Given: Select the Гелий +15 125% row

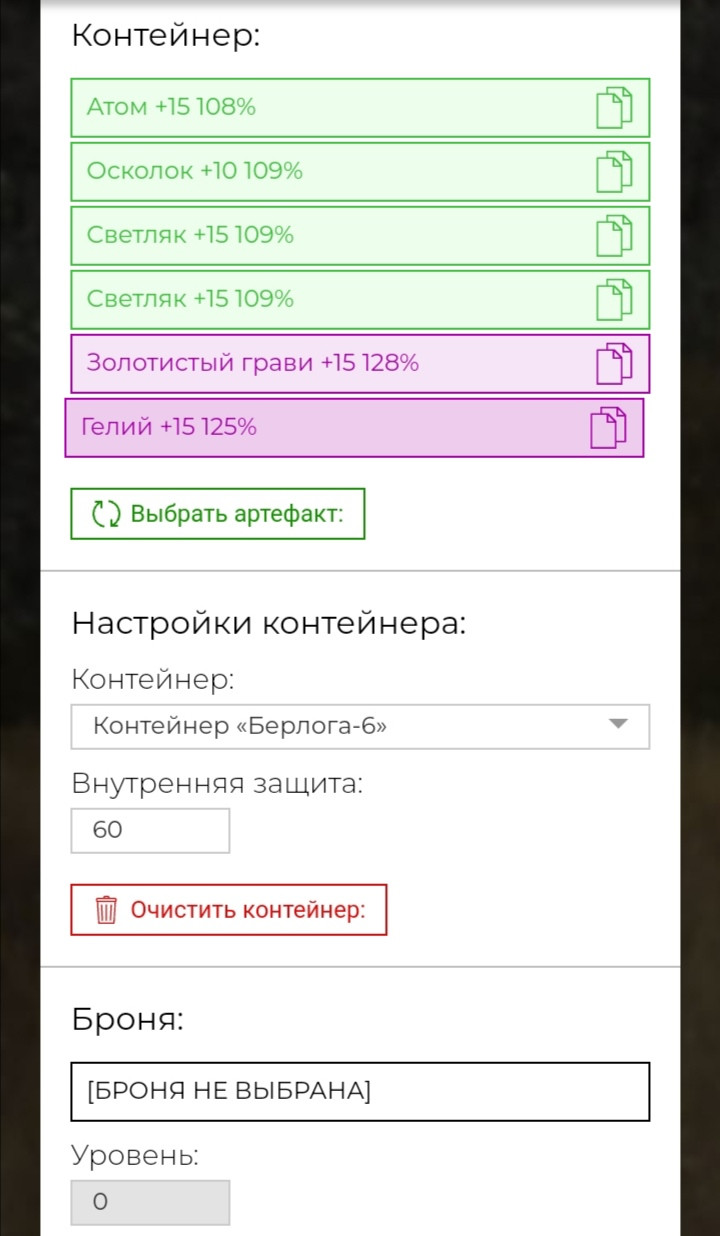Looking at the screenshot, I should point(354,428).
